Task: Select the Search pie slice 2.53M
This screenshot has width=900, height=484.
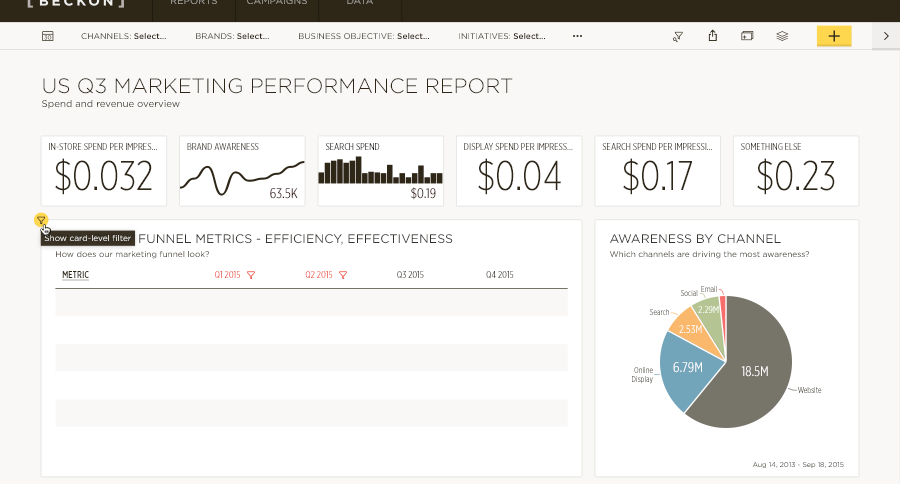Action: tap(691, 328)
